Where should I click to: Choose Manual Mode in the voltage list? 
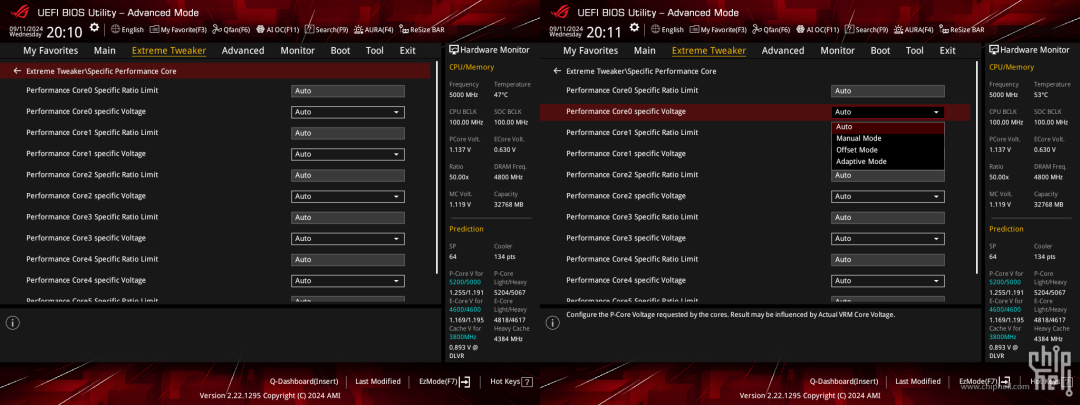(x=888, y=138)
